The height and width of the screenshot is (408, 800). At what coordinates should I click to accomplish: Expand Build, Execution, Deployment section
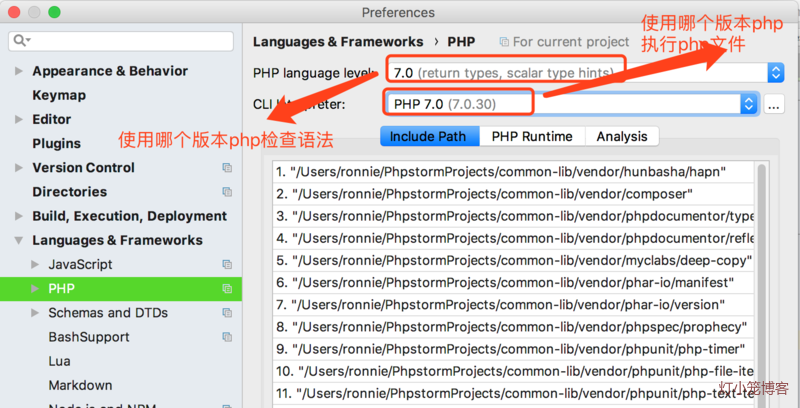coord(19,216)
